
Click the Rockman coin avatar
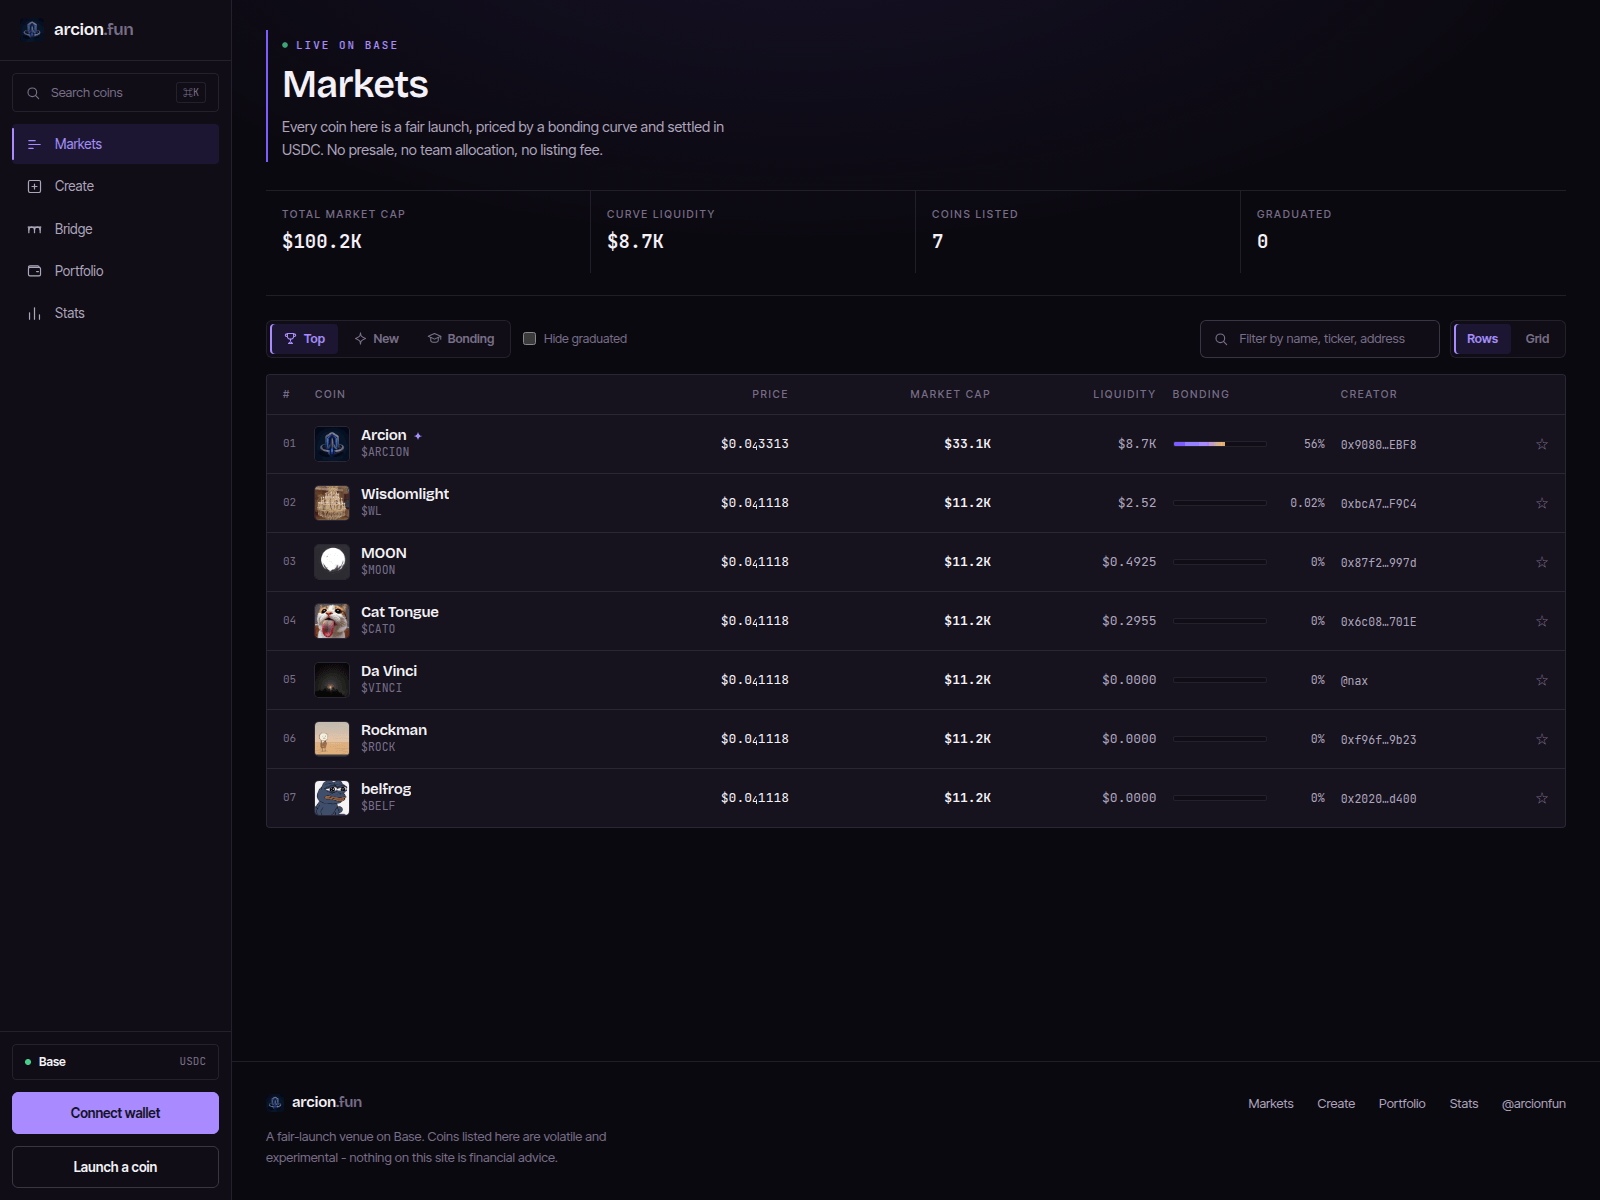(x=332, y=739)
